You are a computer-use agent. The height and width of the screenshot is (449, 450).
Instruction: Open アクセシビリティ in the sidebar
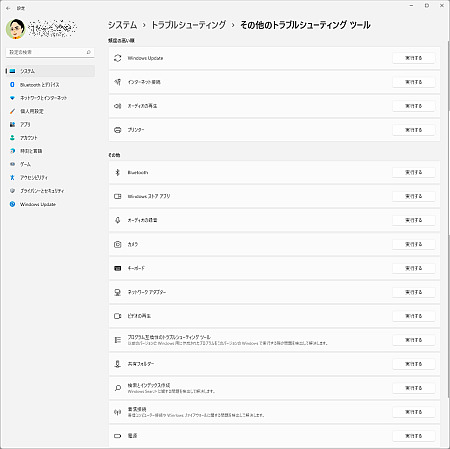50,178
